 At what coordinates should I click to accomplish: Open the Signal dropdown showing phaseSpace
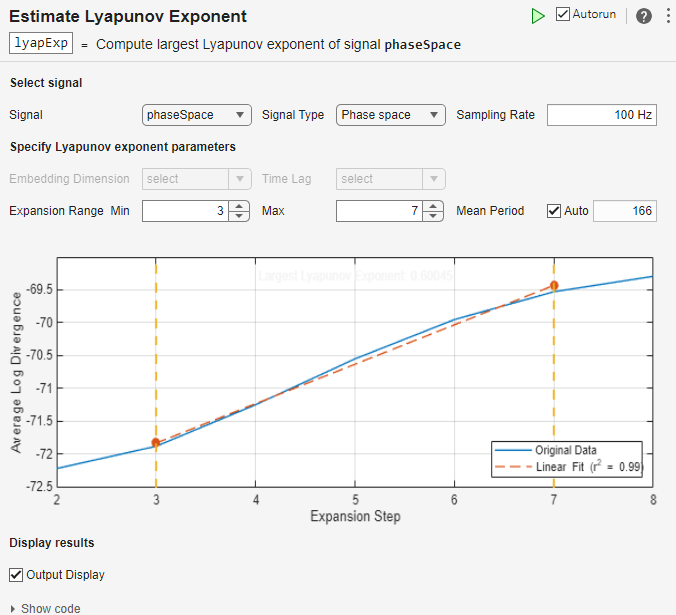pyautogui.click(x=196, y=115)
